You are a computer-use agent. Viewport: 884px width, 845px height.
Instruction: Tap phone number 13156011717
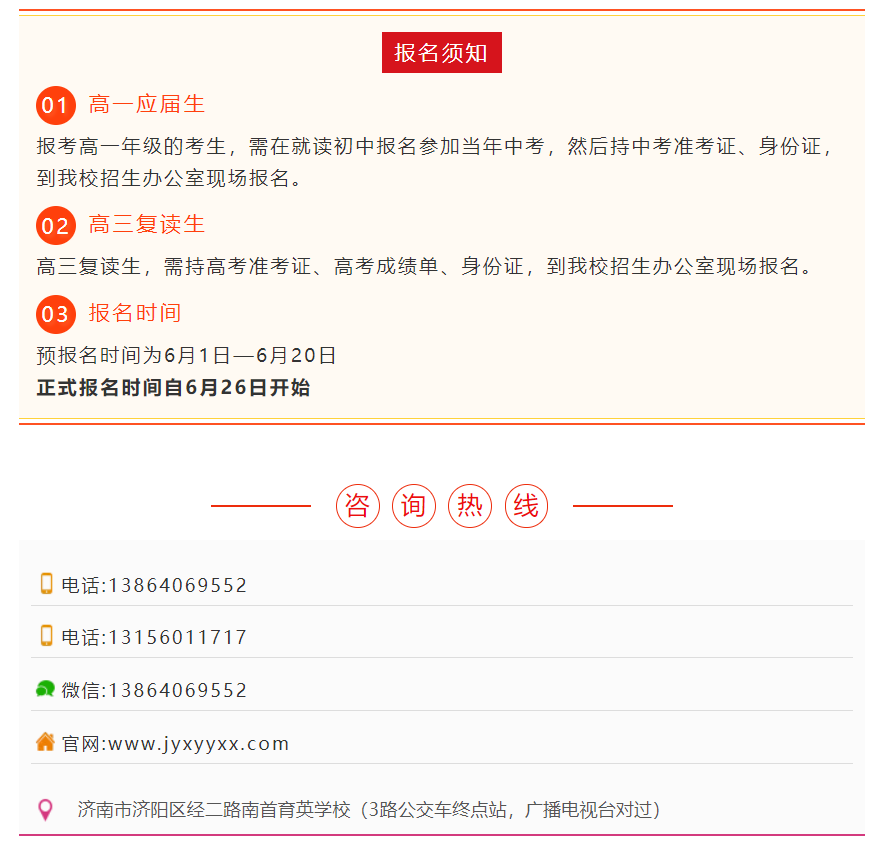177,637
